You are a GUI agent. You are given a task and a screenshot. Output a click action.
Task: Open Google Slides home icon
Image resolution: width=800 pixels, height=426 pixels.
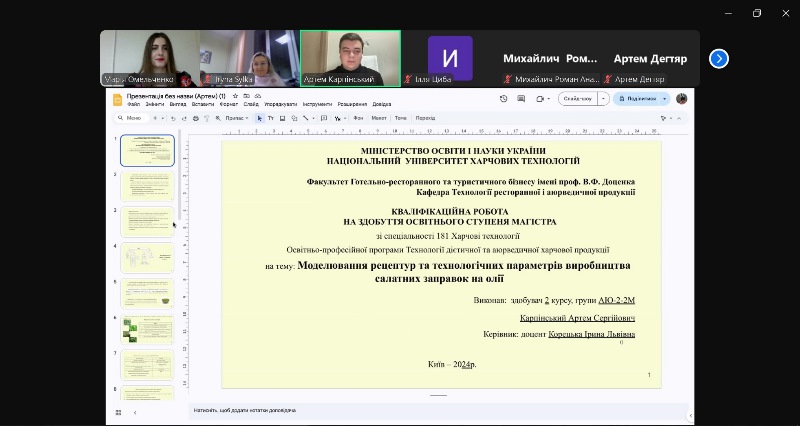(117, 99)
